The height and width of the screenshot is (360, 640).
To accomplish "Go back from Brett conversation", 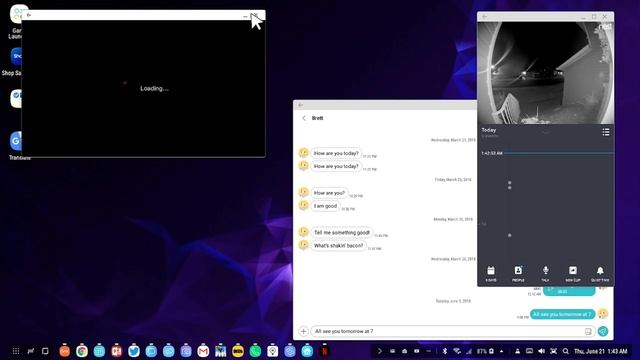I will pyautogui.click(x=304, y=118).
